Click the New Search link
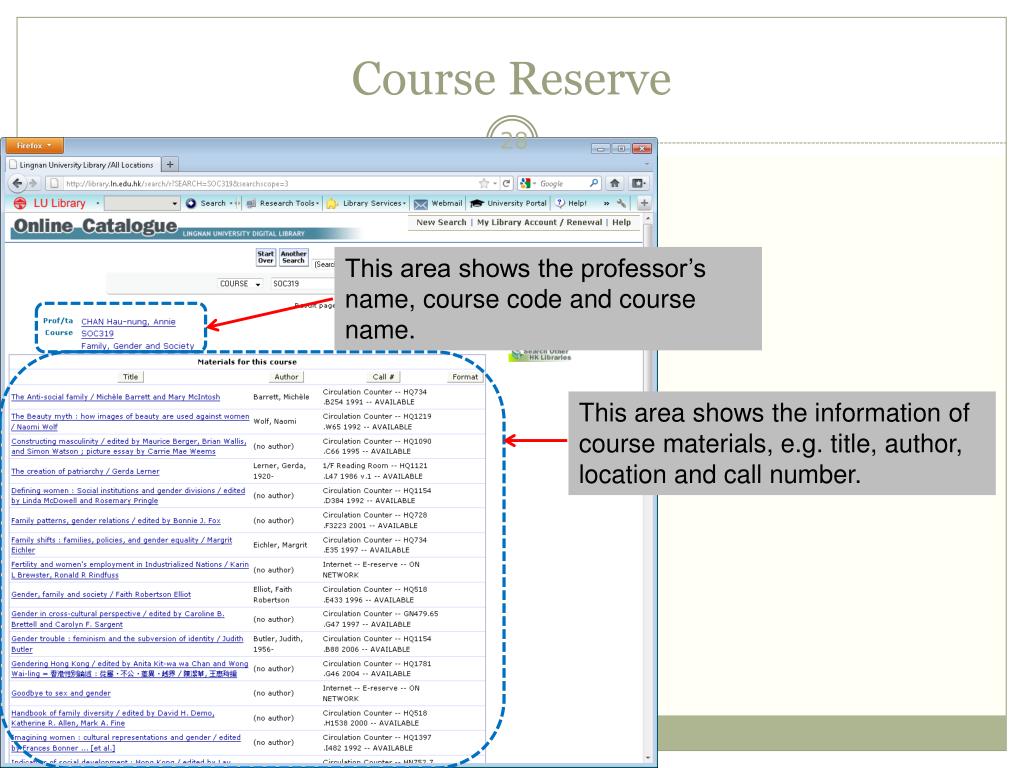 [x=441, y=222]
